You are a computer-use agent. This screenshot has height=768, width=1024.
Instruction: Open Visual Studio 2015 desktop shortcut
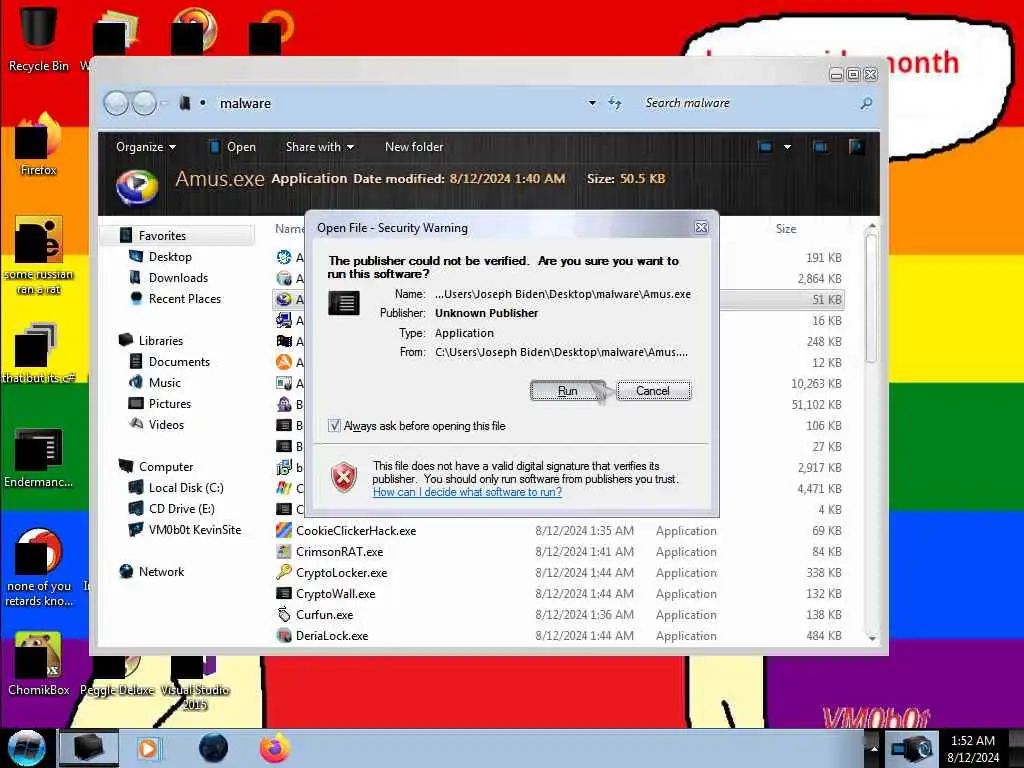[x=195, y=682]
